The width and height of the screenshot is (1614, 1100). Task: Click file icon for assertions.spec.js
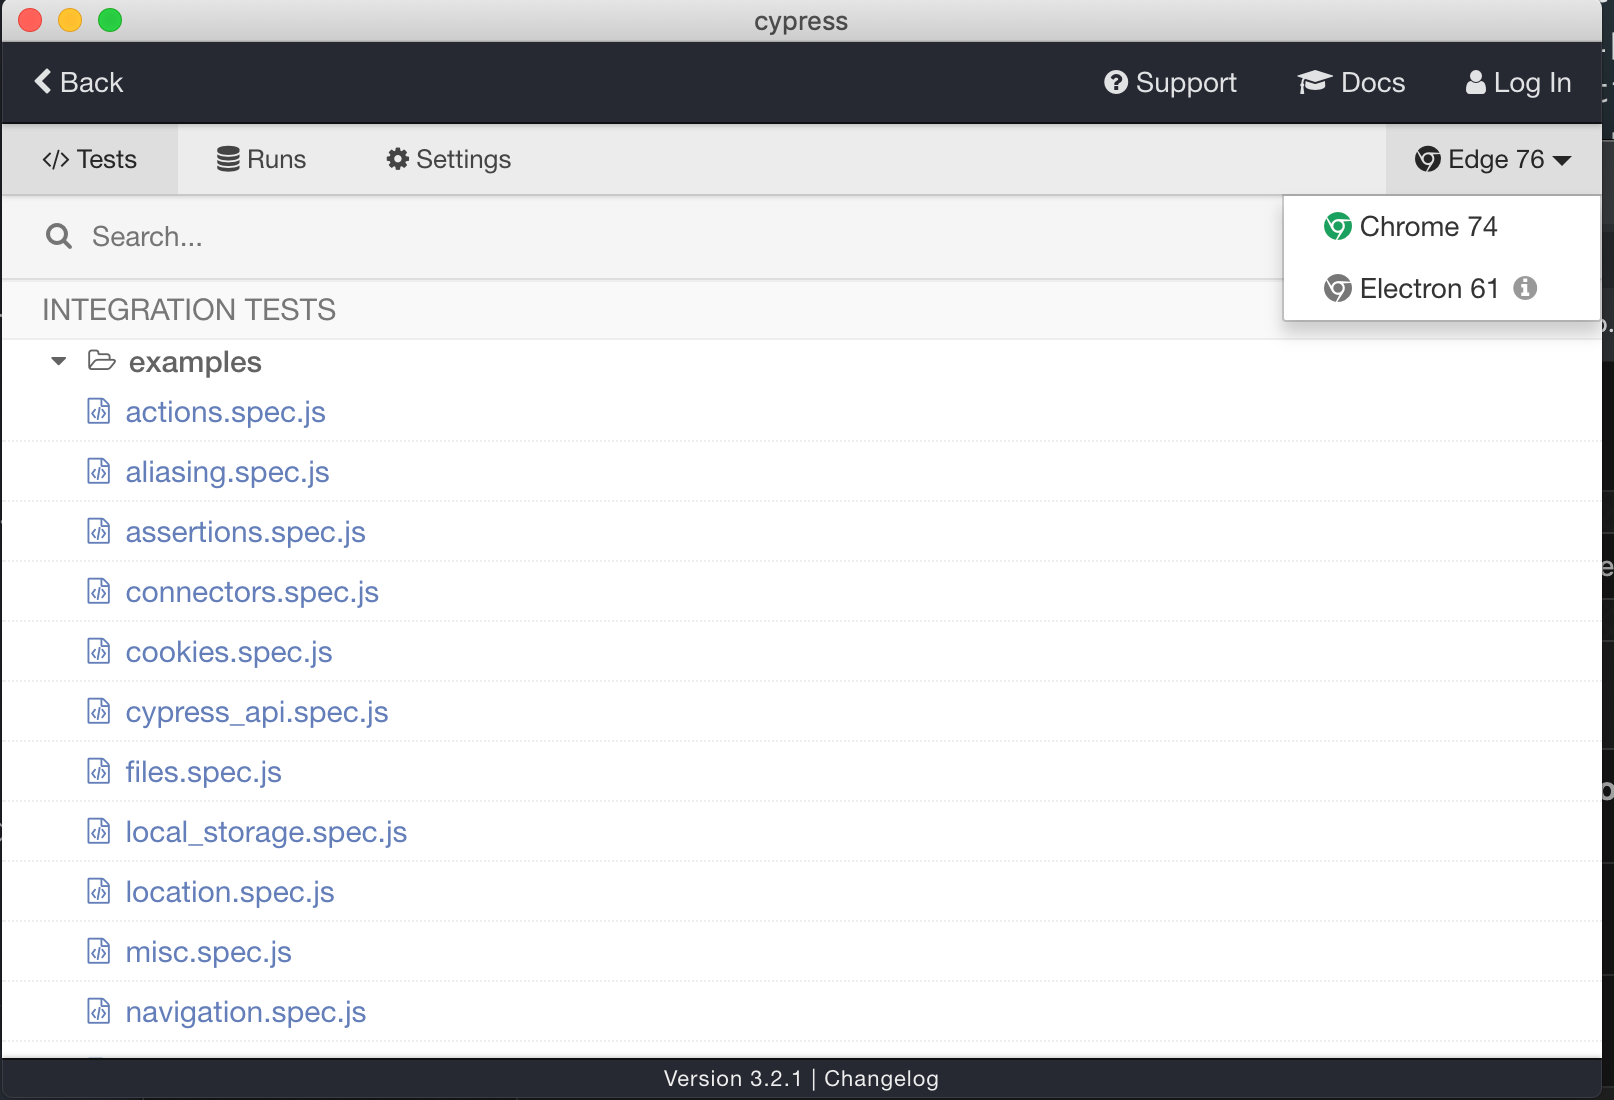point(98,531)
